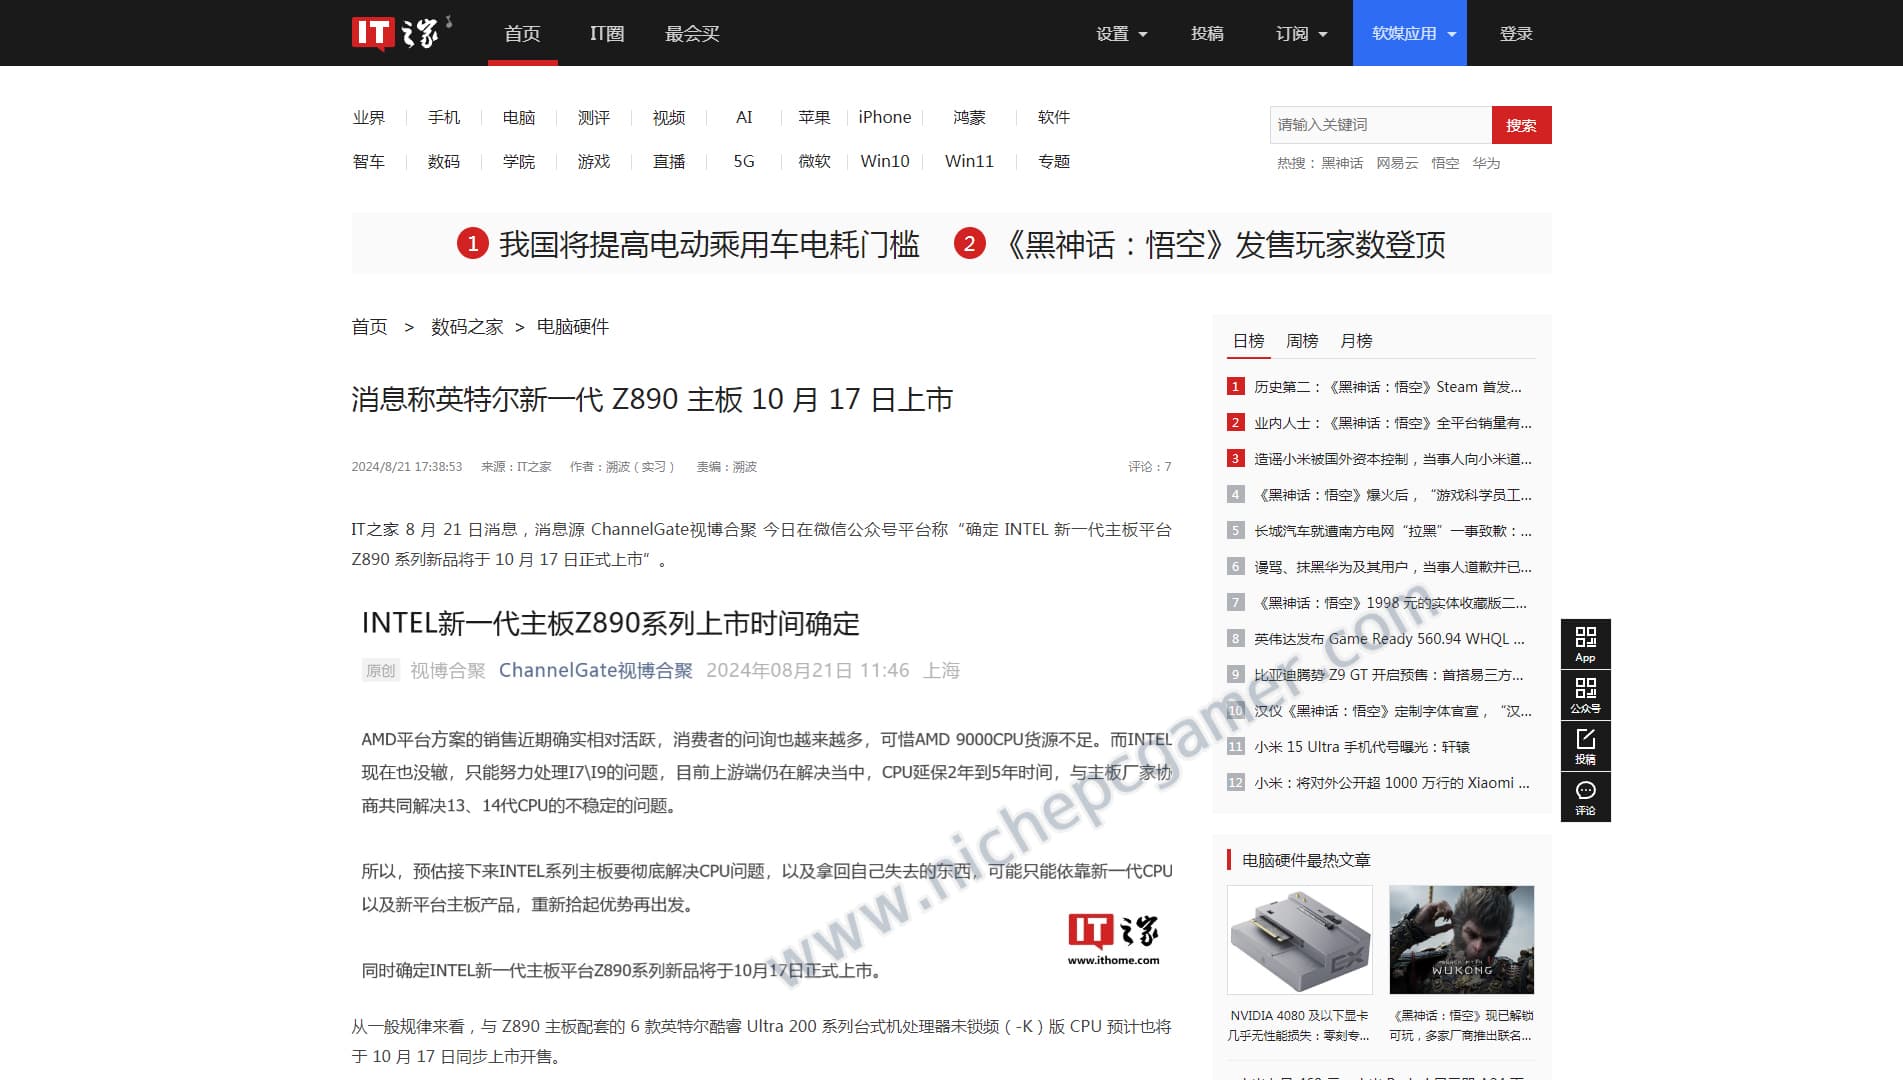Click 数码之家 in the breadcrumb

coord(467,327)
